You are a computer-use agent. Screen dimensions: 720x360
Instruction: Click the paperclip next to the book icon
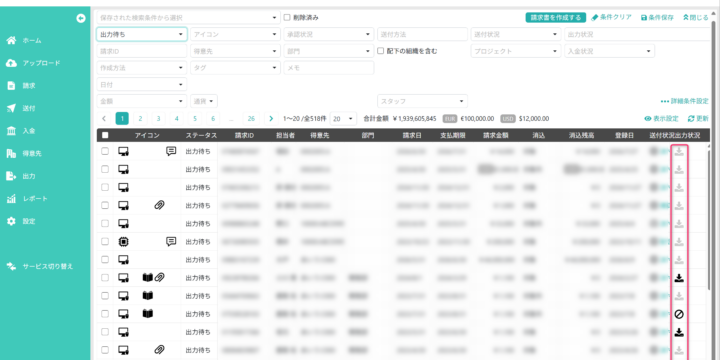click(159, 277)
